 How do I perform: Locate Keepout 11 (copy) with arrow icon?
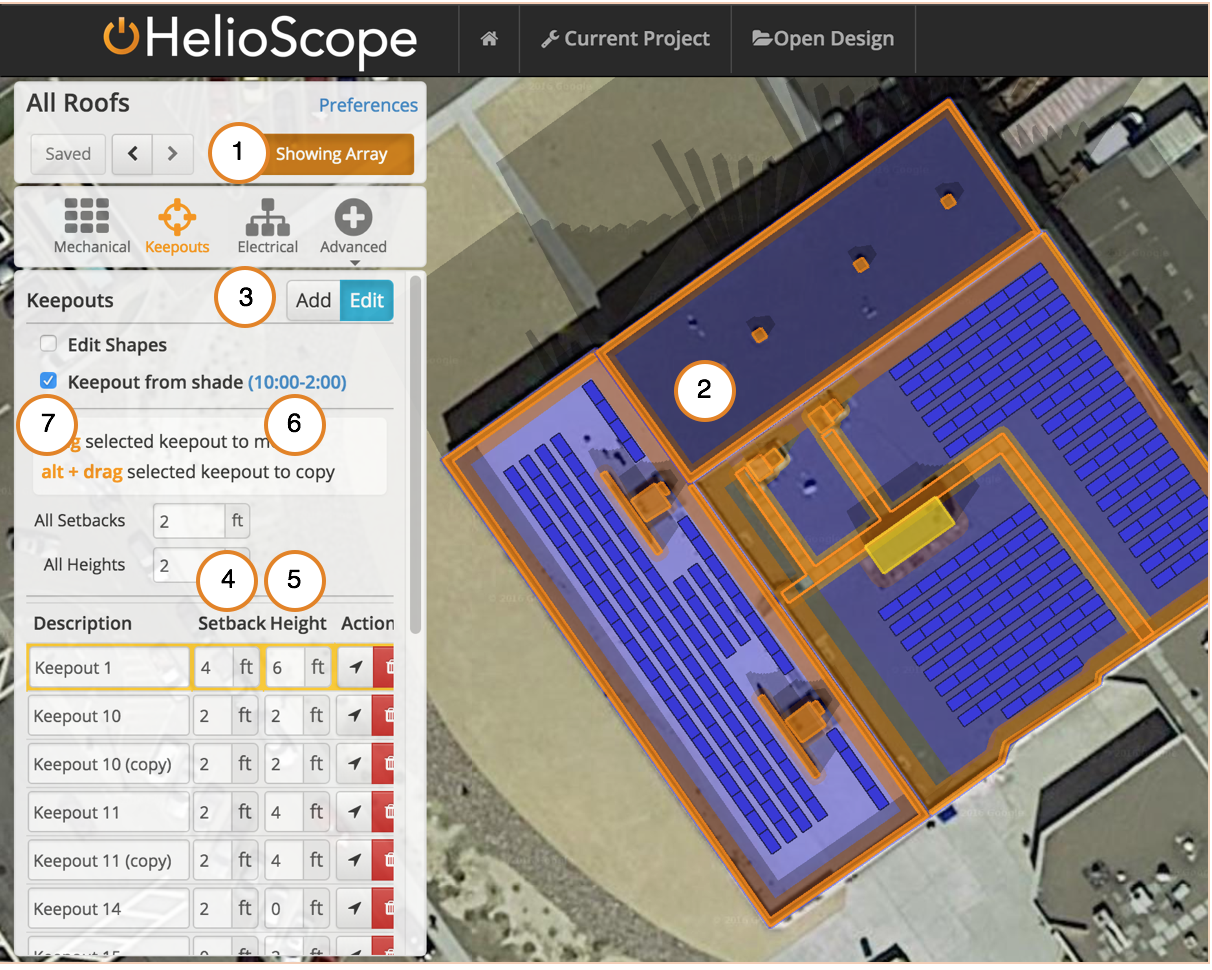pos(354,861)
